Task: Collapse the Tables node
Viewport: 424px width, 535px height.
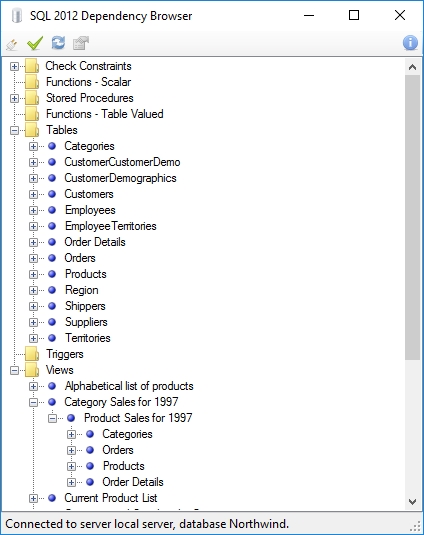Action: pos(14,130)
